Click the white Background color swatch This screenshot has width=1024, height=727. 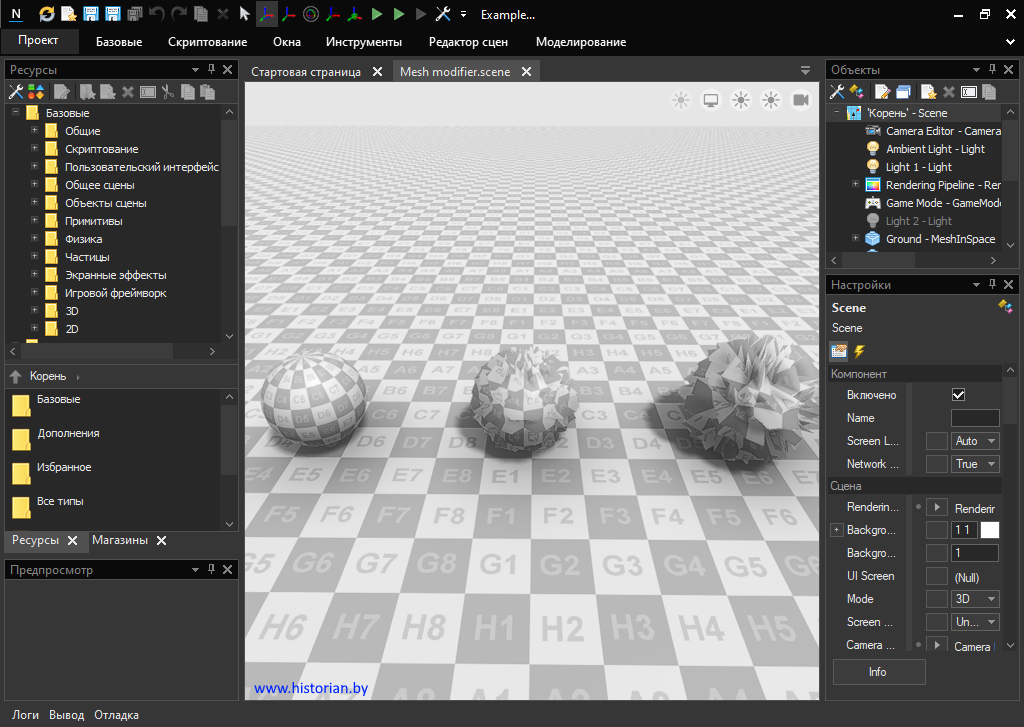point(989,530)
